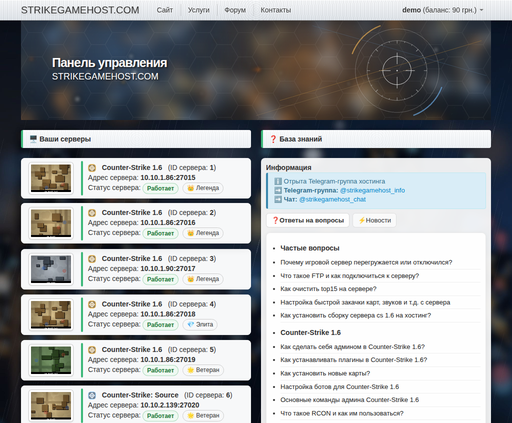Click the map thumbnail of server ID 3
512x423 pixels.
(x=51, y=269)
